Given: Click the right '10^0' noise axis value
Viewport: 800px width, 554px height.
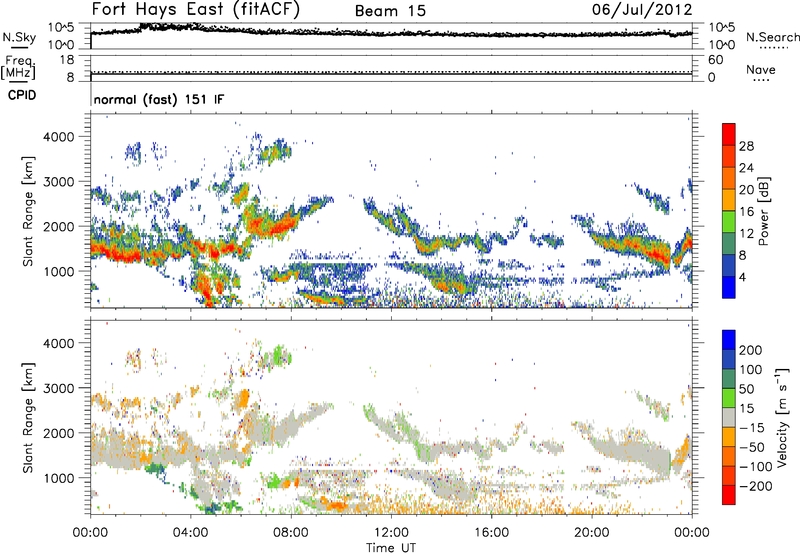Looking at the screenshot, I should (721, 45).
